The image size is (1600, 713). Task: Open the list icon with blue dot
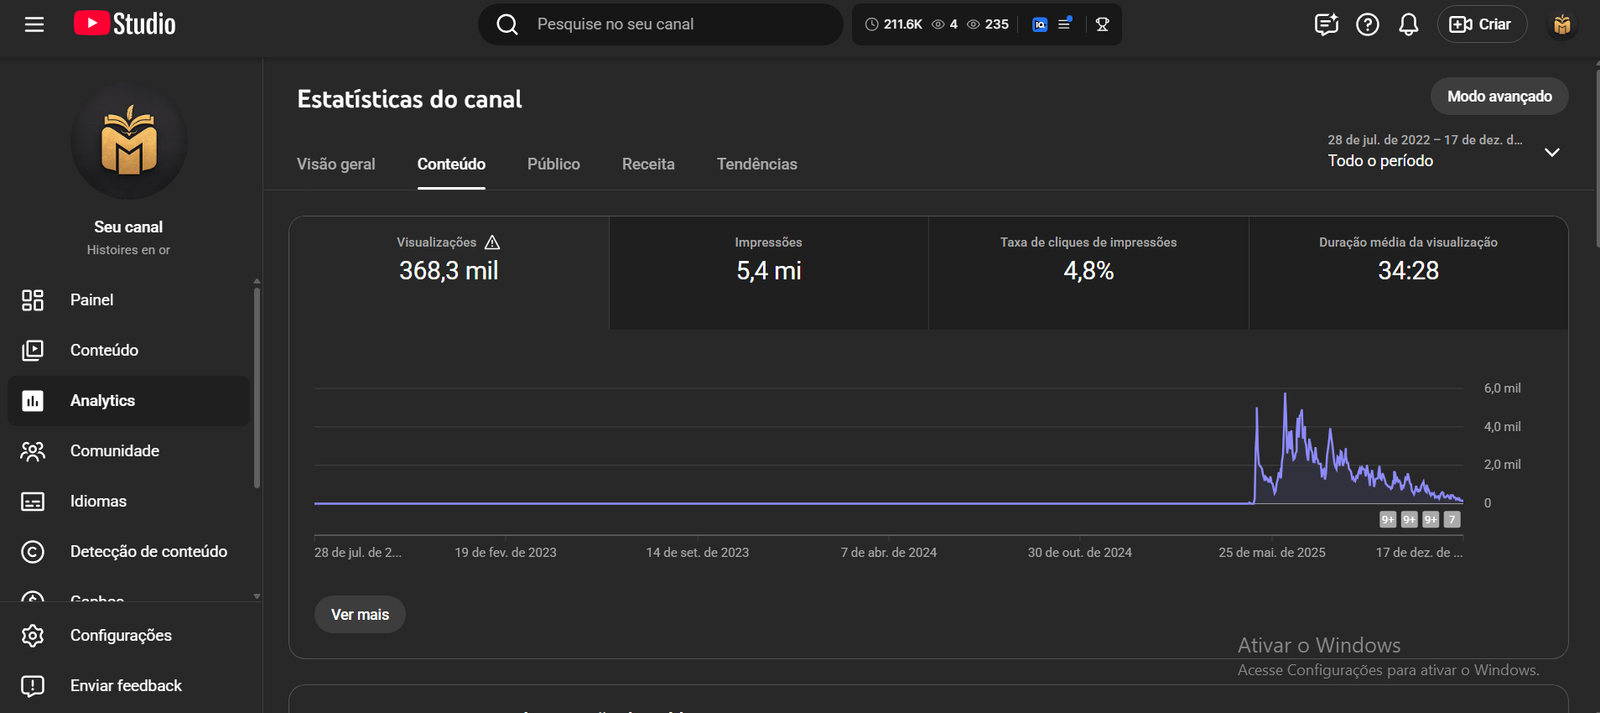pyautogui.click(x=1065, y=24)
